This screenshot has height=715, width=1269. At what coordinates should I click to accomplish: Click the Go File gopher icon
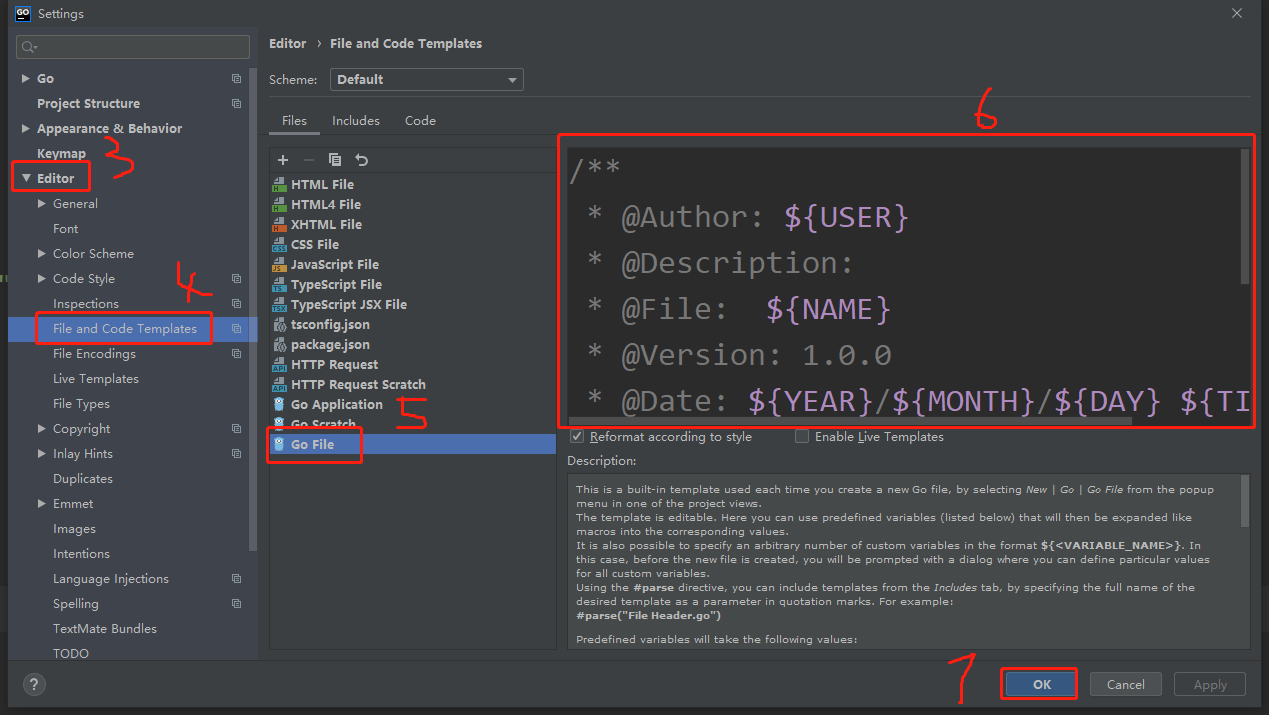click(279, 444)
